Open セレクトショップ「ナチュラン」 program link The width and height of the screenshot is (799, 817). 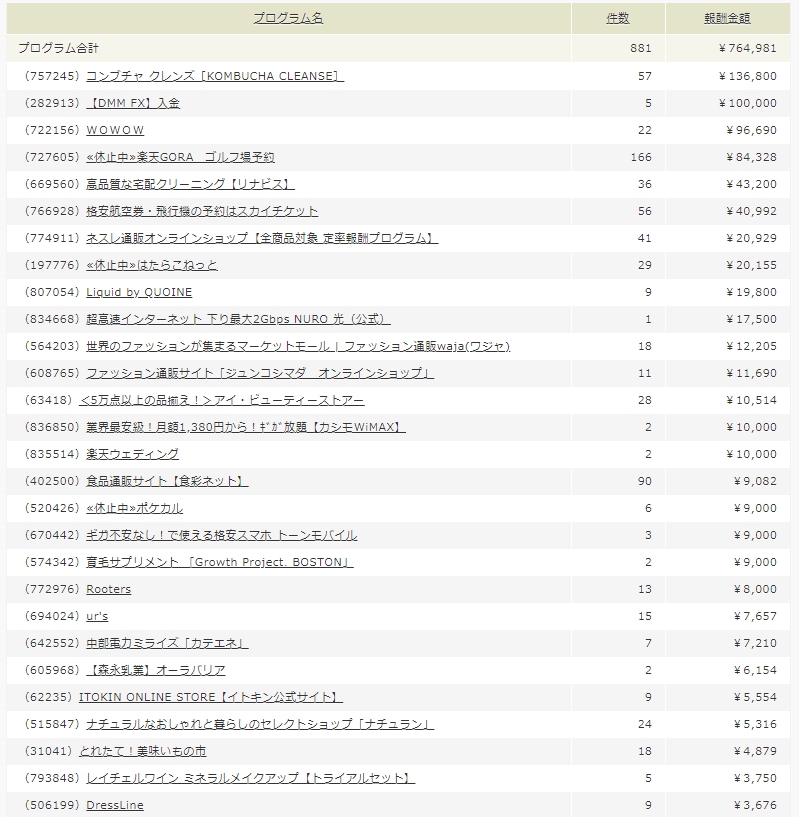click(260, 725)
